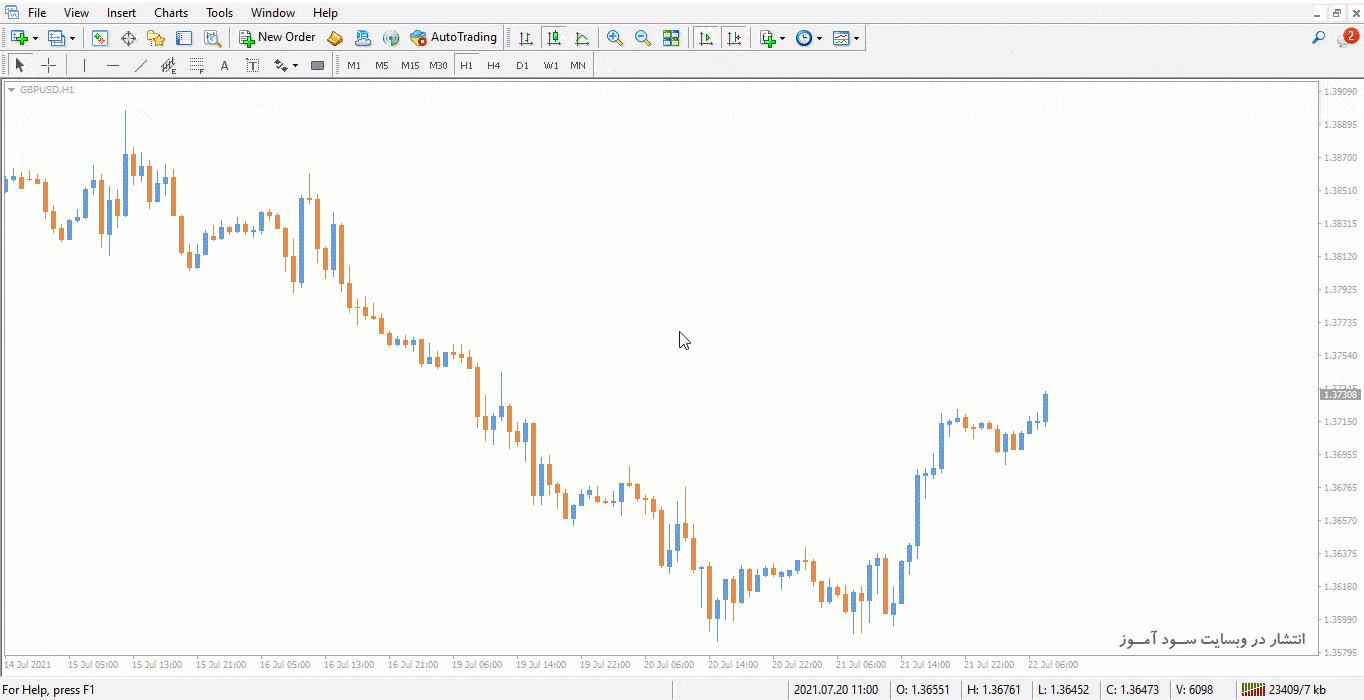Switch chart to Candlesticks mode
Image resolution: width=1364 pixels, height=700 pixels.
point(553,38)
